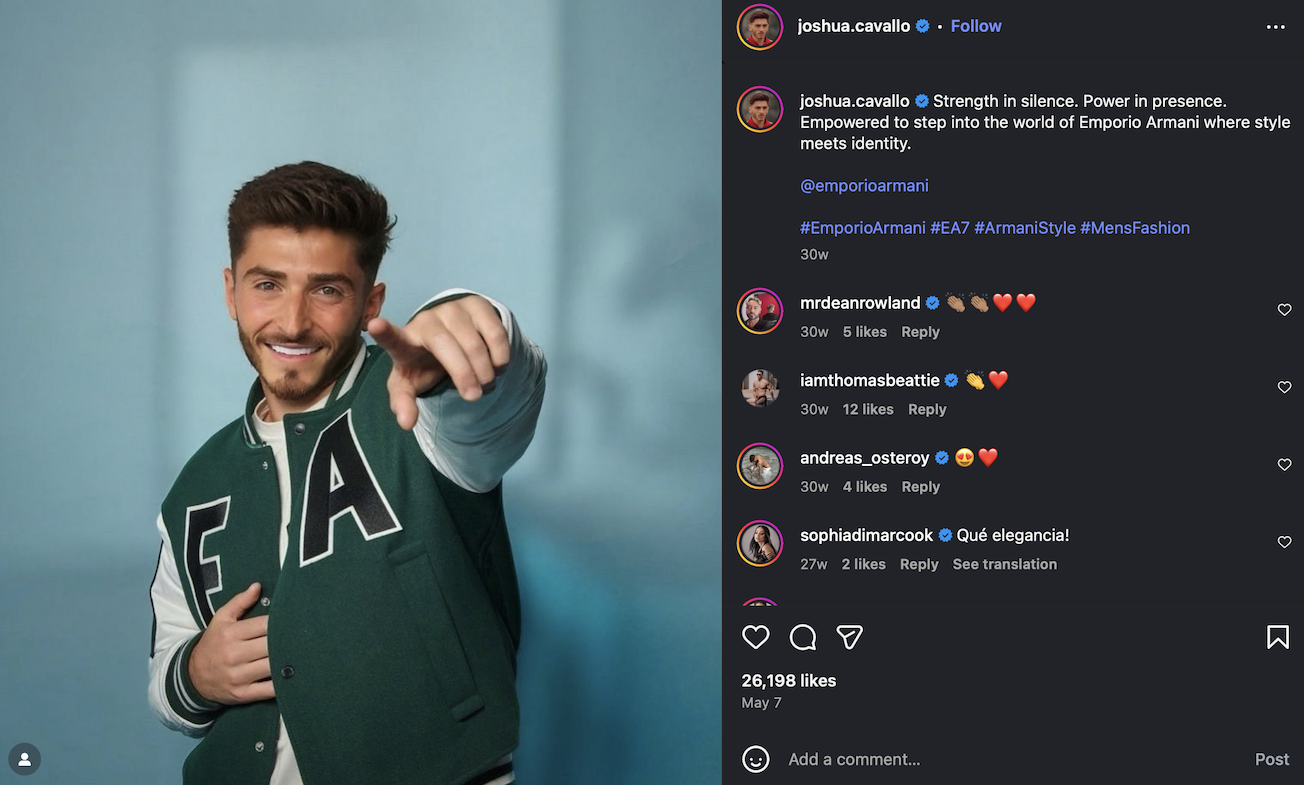The height and width of the screenshot is (785, 1304).
Task: Open comments via the speech bubble icon
Action: tap(803, 637)
